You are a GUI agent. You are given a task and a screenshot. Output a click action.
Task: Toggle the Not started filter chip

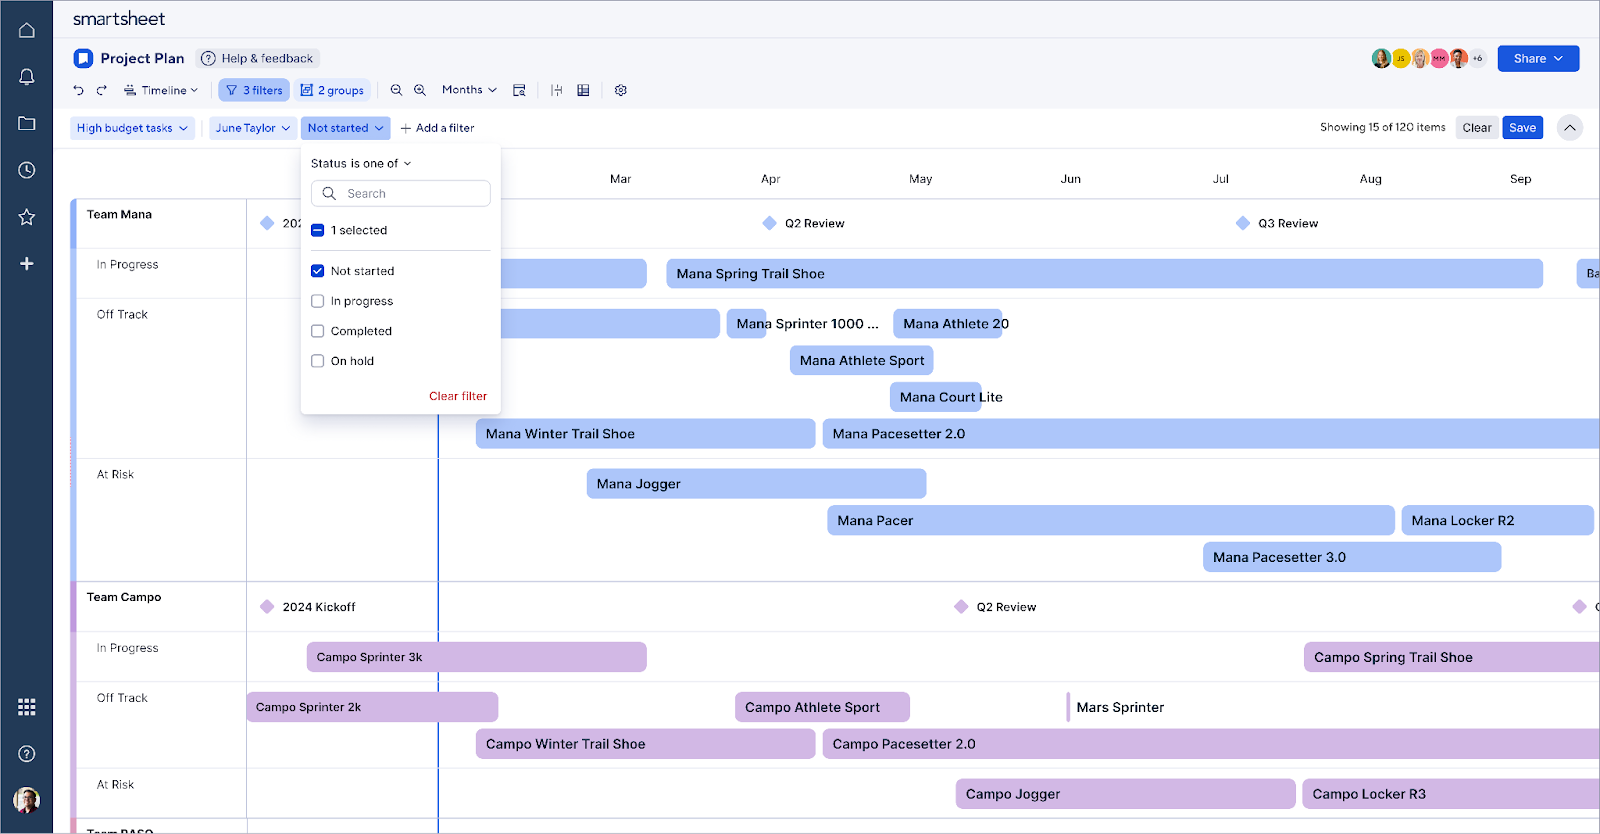345,128
